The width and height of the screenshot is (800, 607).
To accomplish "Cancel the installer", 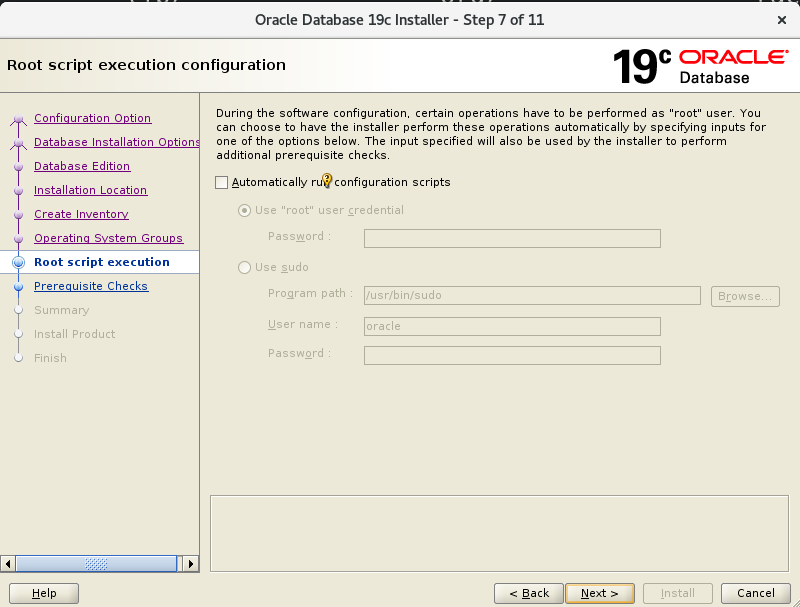I will pyautogui.click(x=756, y=593).
